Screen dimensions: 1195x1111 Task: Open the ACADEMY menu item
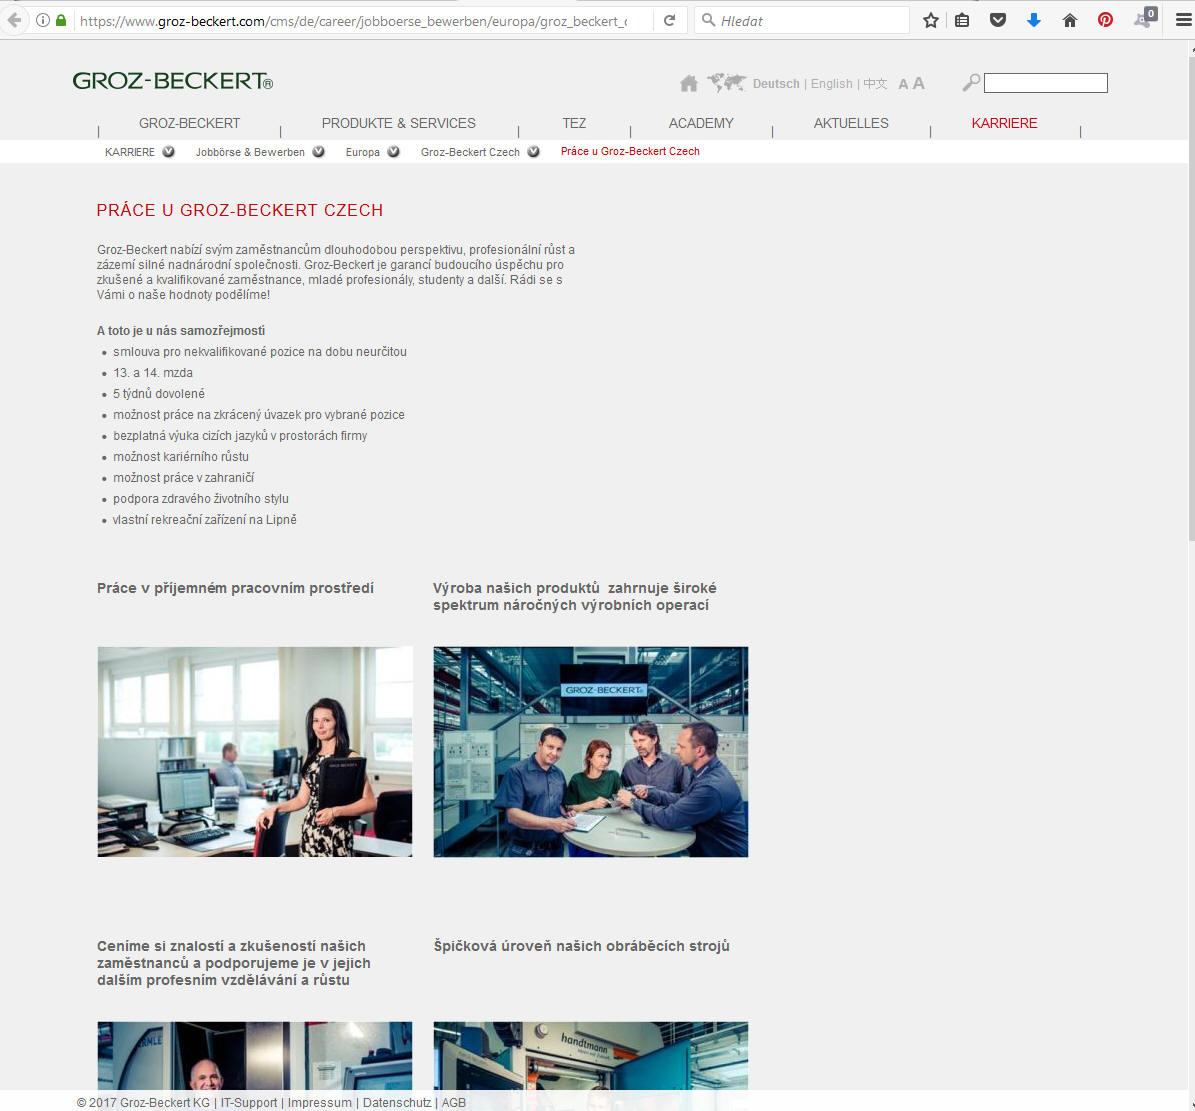pyautogui.click(x=701, y=123)
